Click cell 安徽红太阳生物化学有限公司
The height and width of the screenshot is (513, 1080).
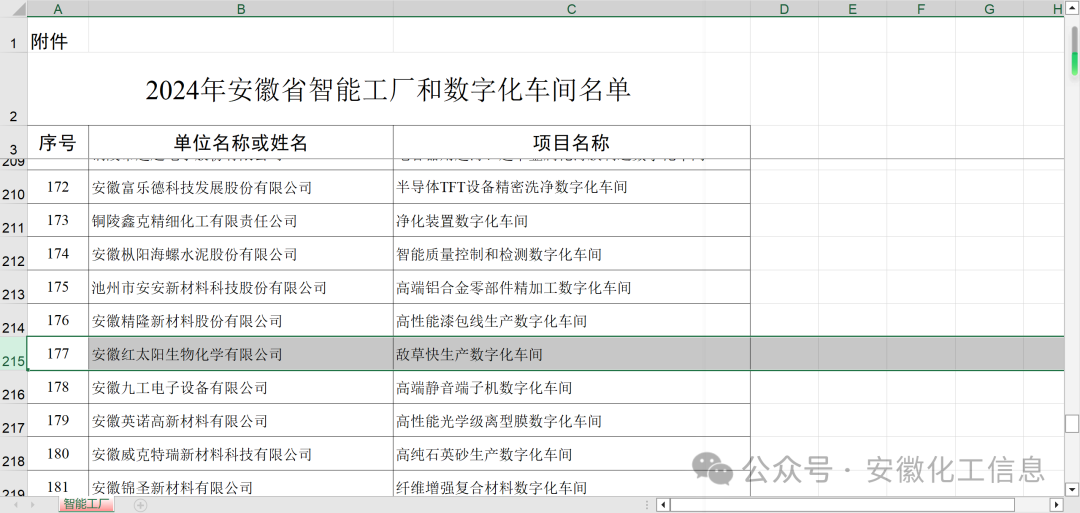[x=241, y=354]
